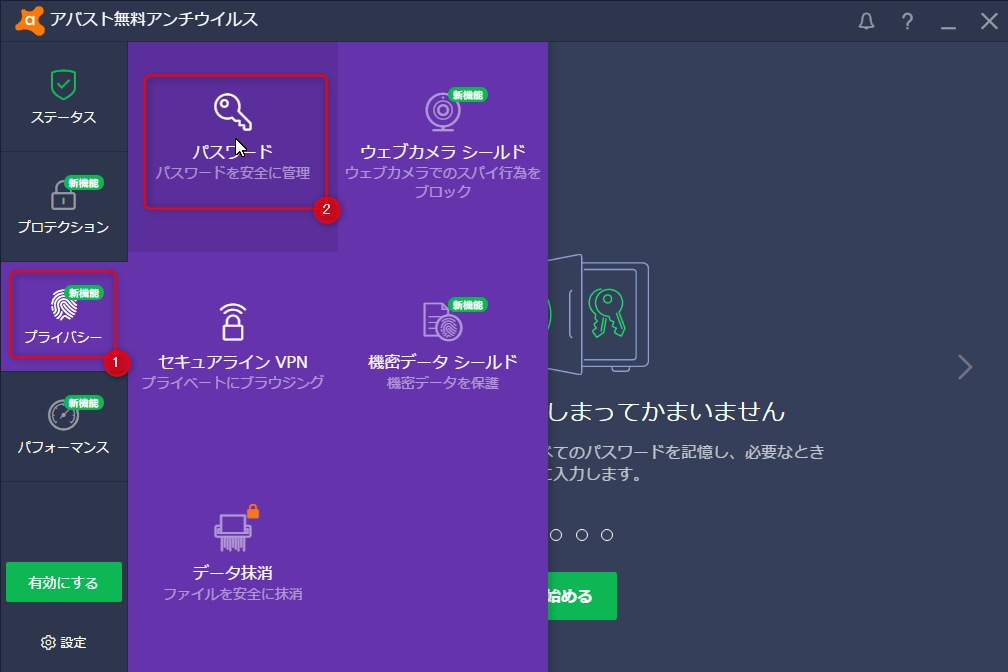Click the Avast logo in title bar

[x=30, y=20]
